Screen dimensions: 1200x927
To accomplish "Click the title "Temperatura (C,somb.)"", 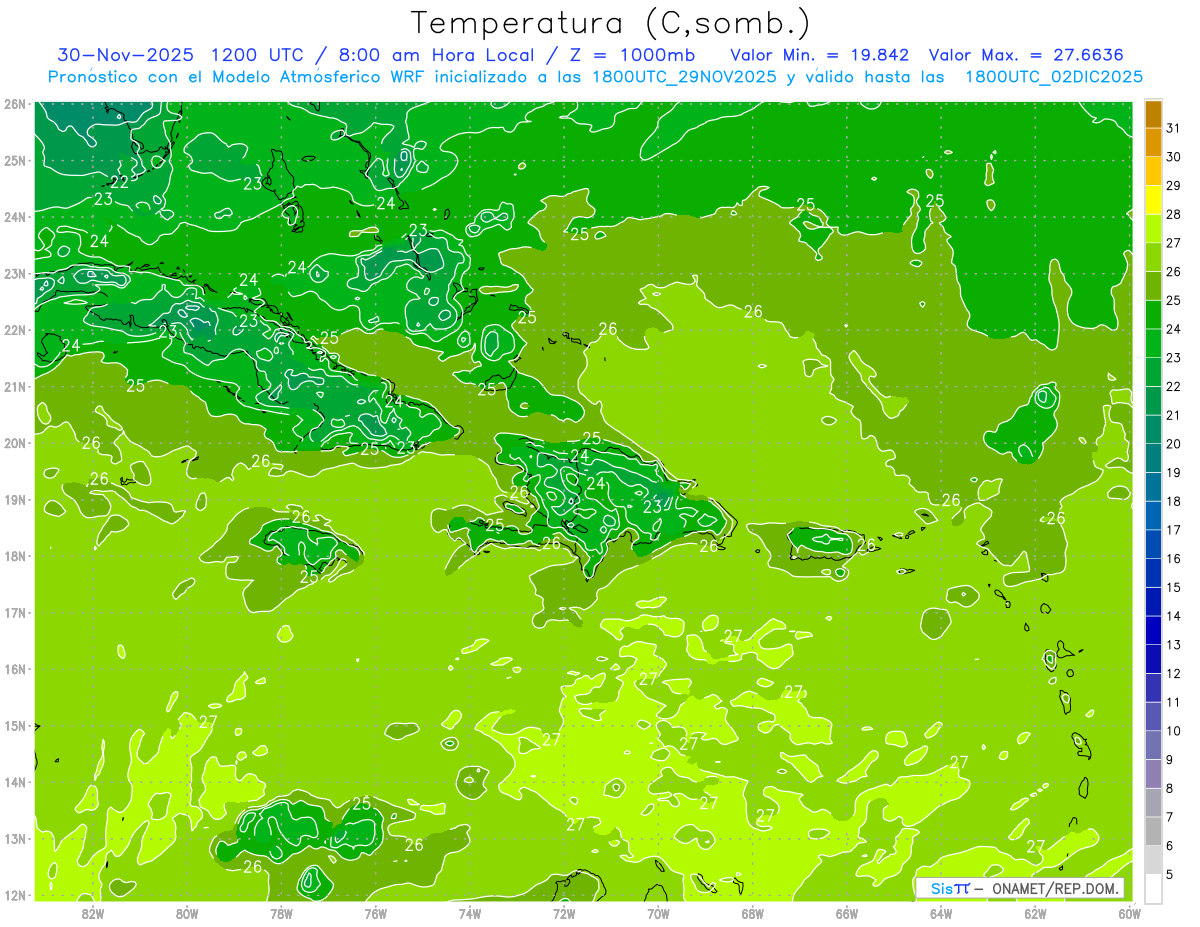I will (611, 23).
